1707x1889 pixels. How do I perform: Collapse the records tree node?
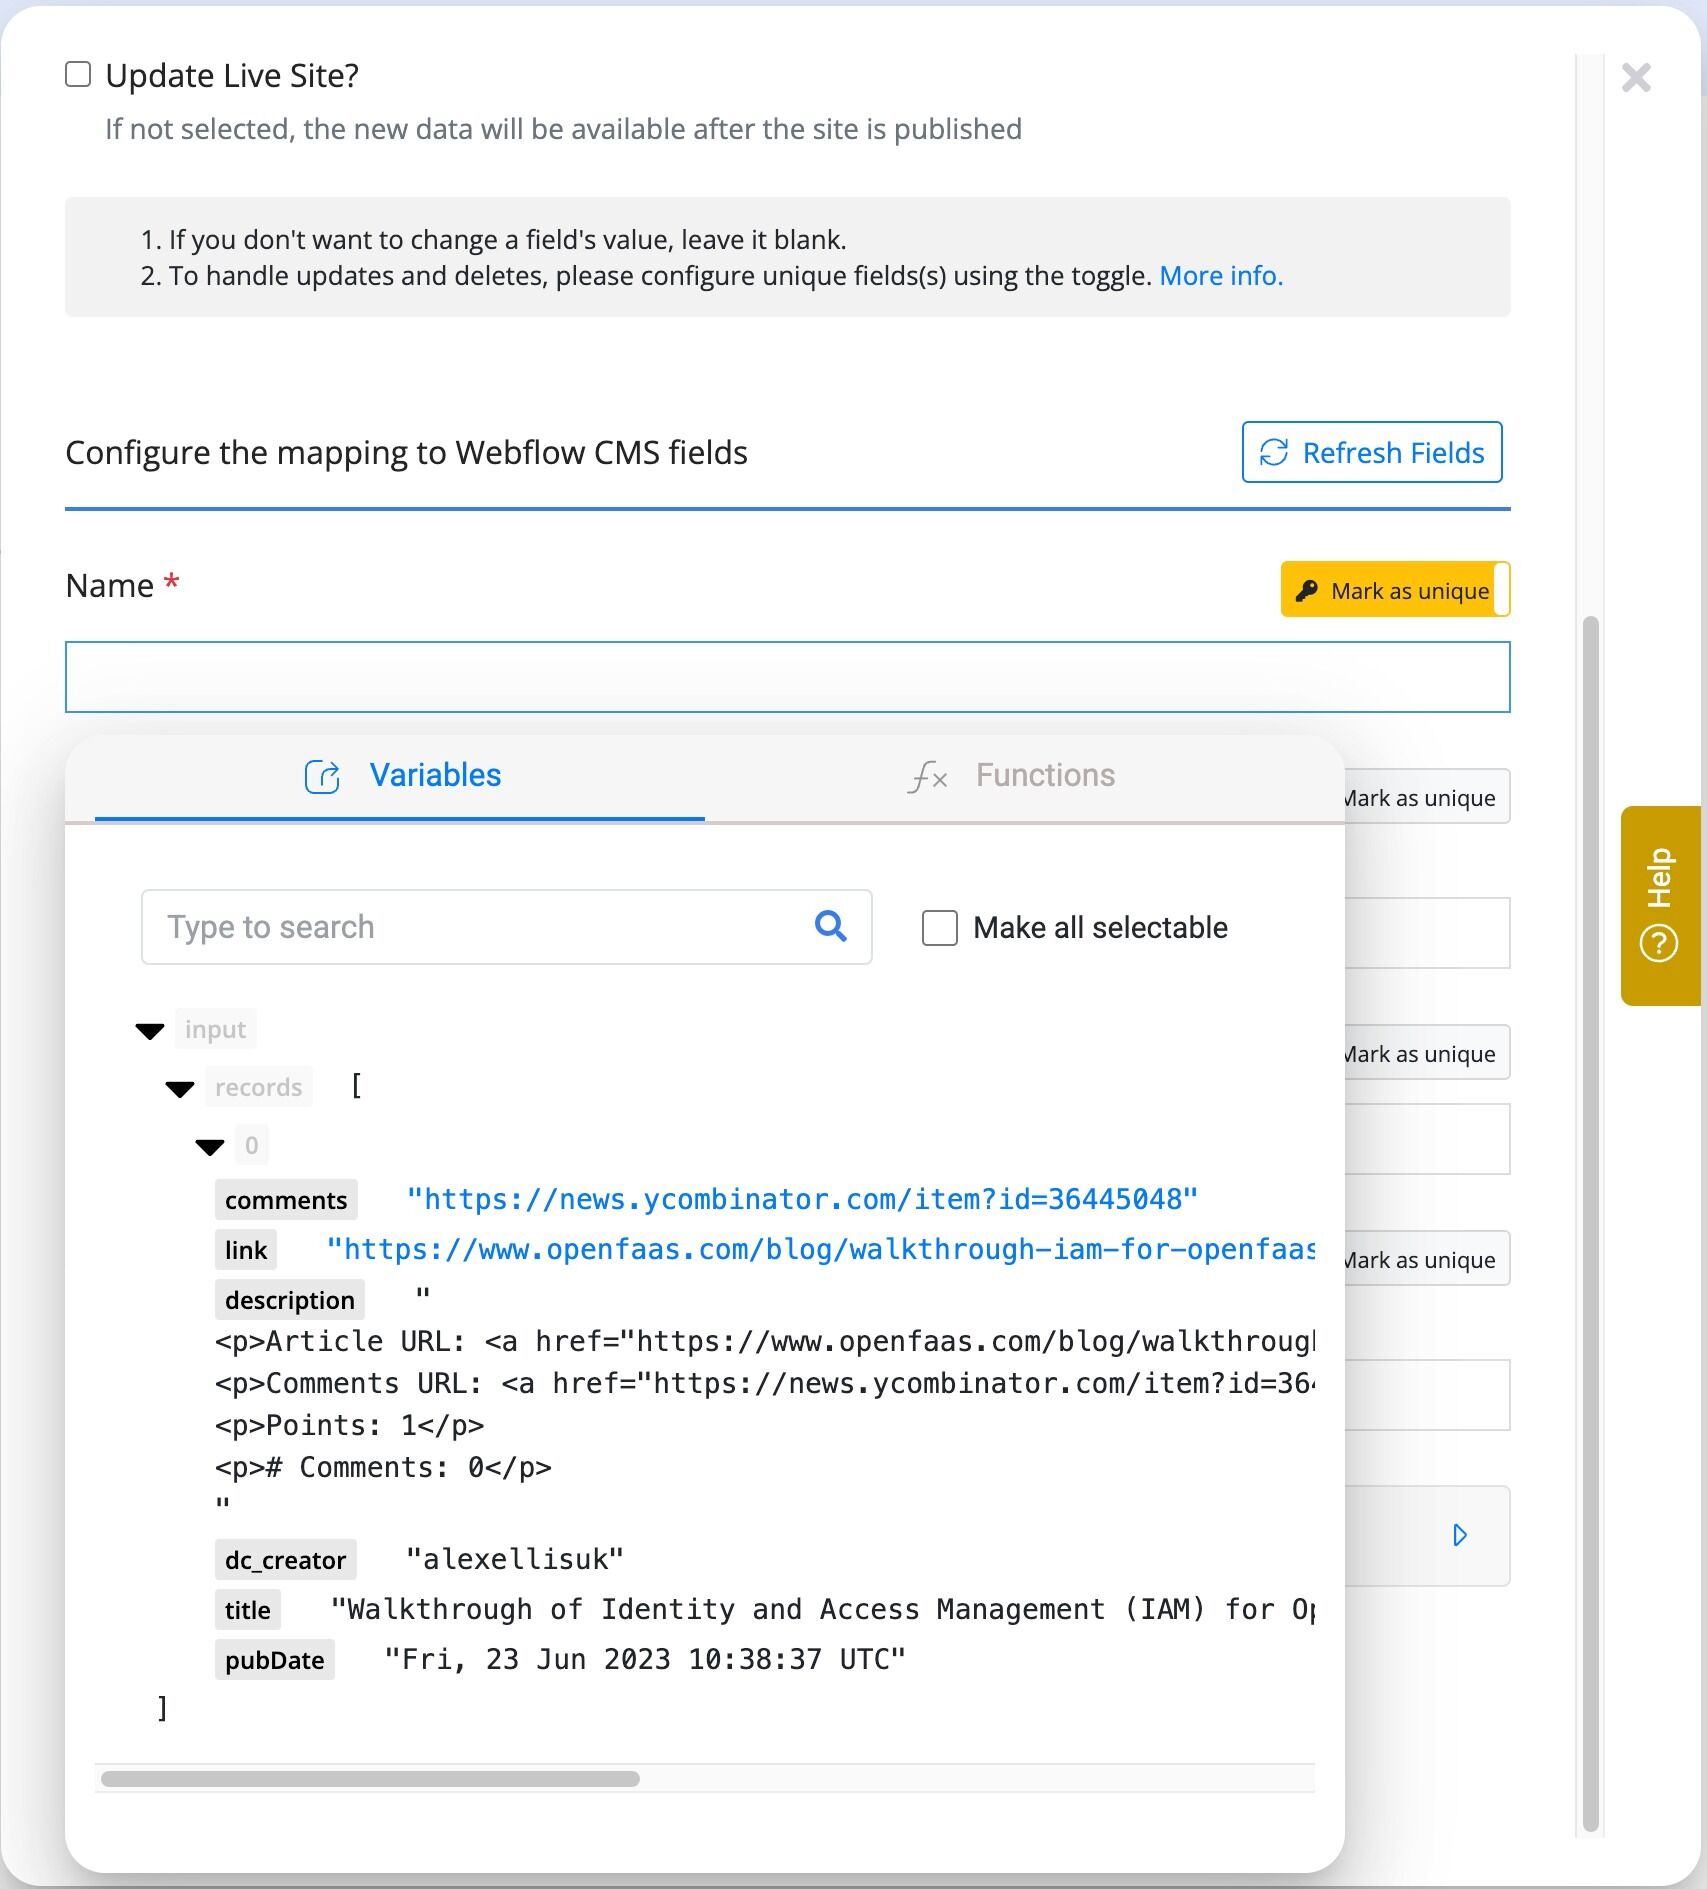pyautogui.click(x=181, y=1088)
